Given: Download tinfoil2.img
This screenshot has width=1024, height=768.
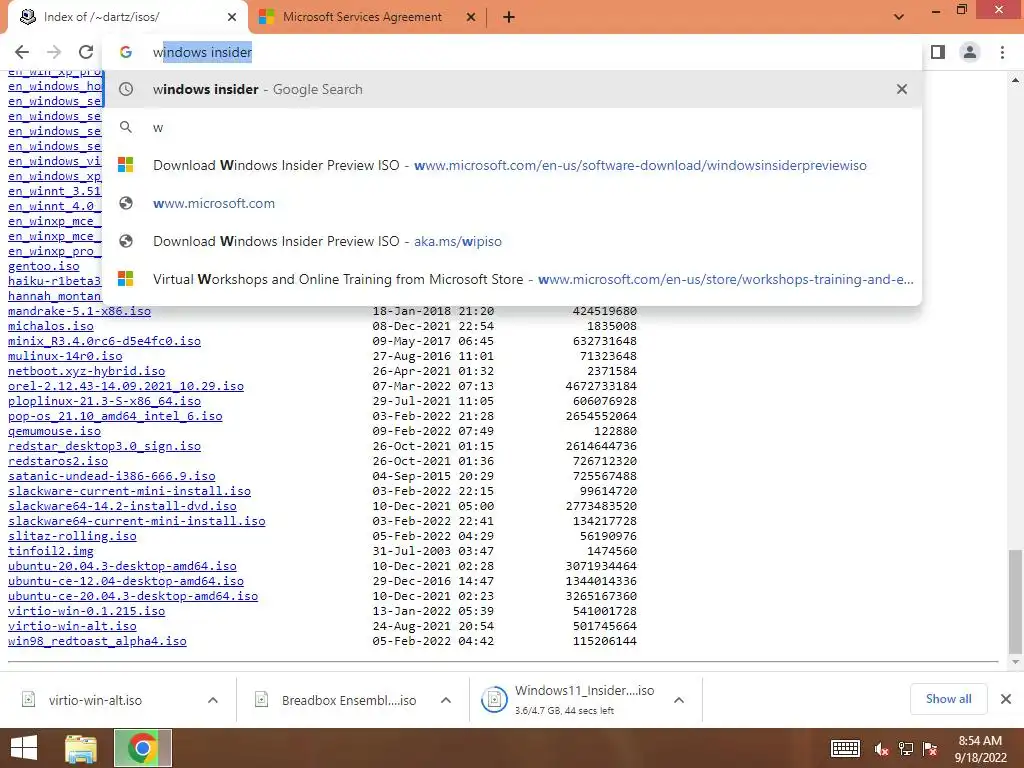Looking at the screenshot, I should click(x=51, y=551).
